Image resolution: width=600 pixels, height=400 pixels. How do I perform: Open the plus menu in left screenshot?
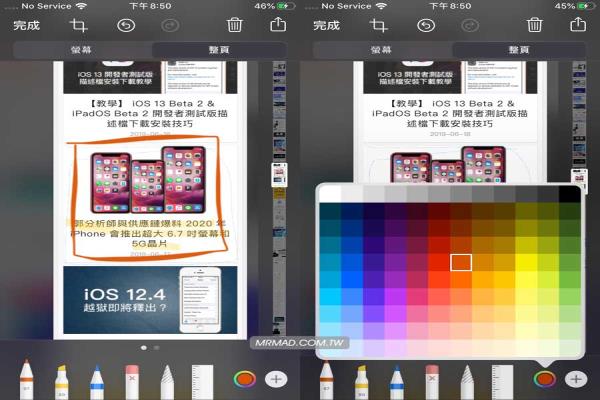point(276,379)
